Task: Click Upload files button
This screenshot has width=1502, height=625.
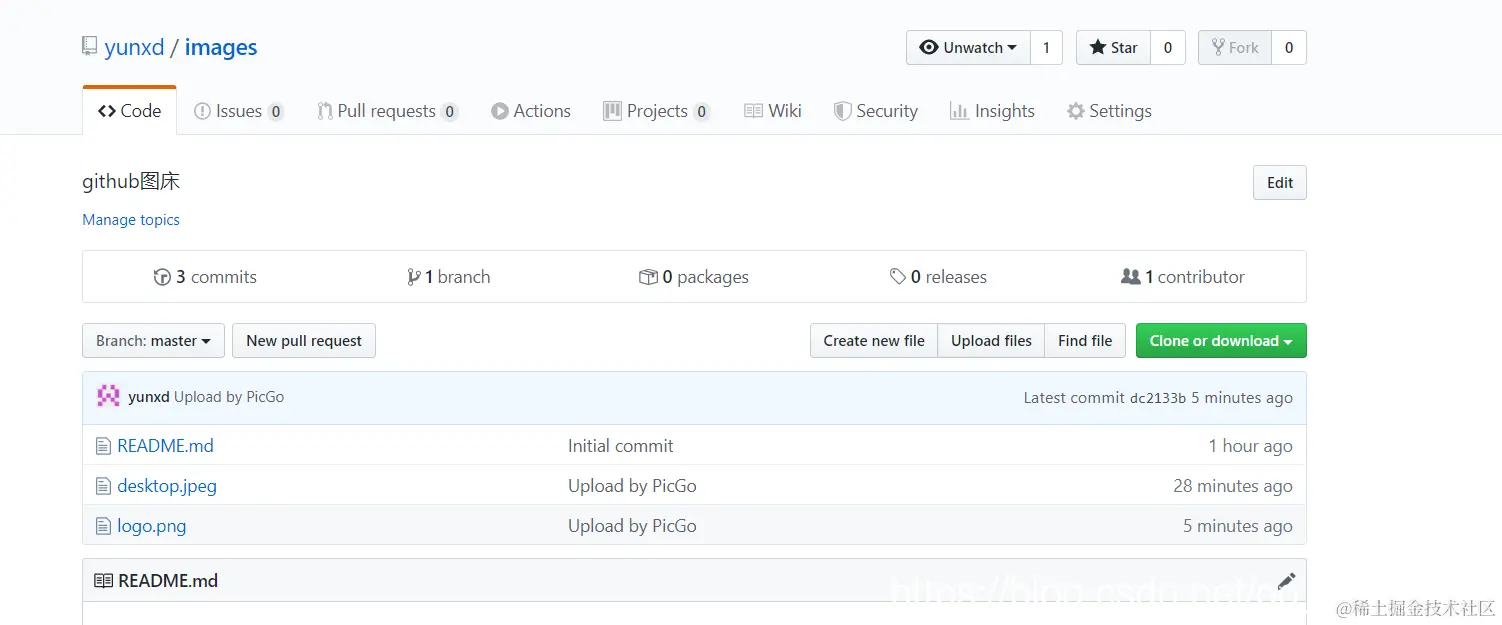Action: click(x=991, y=341)
